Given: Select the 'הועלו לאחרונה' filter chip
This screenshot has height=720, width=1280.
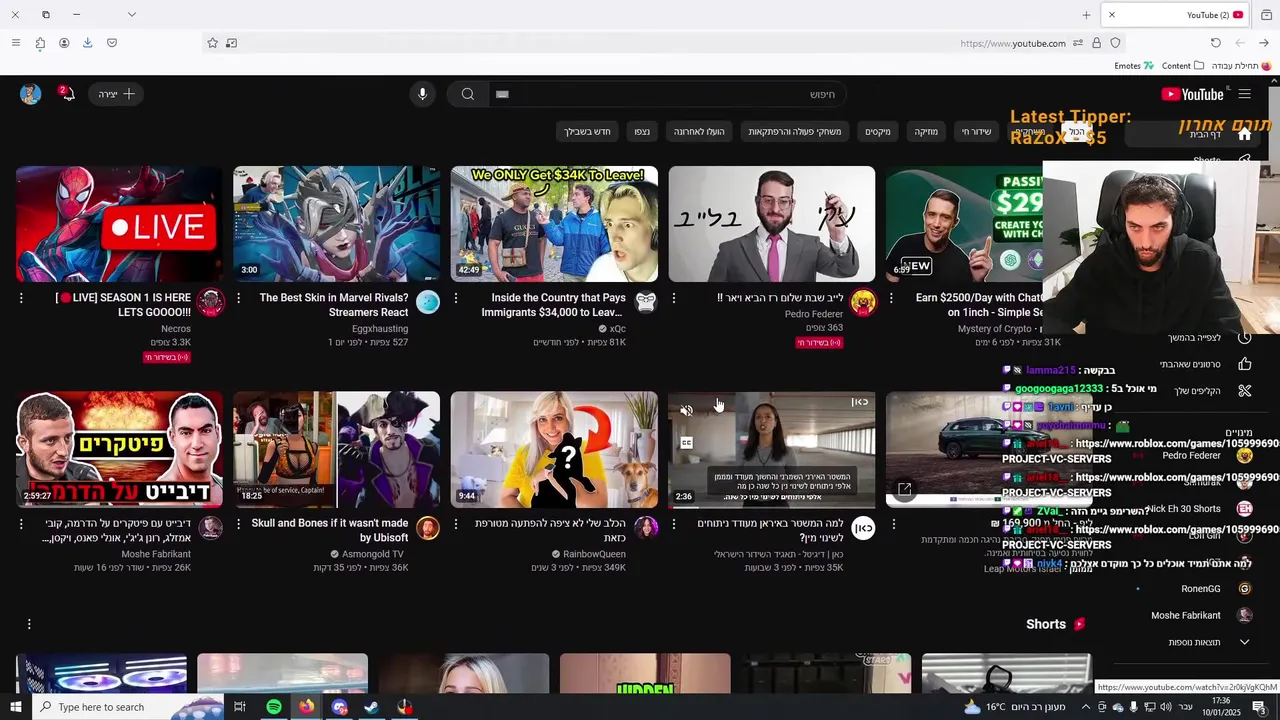Looking at the screenshot, I should [699, 132].
